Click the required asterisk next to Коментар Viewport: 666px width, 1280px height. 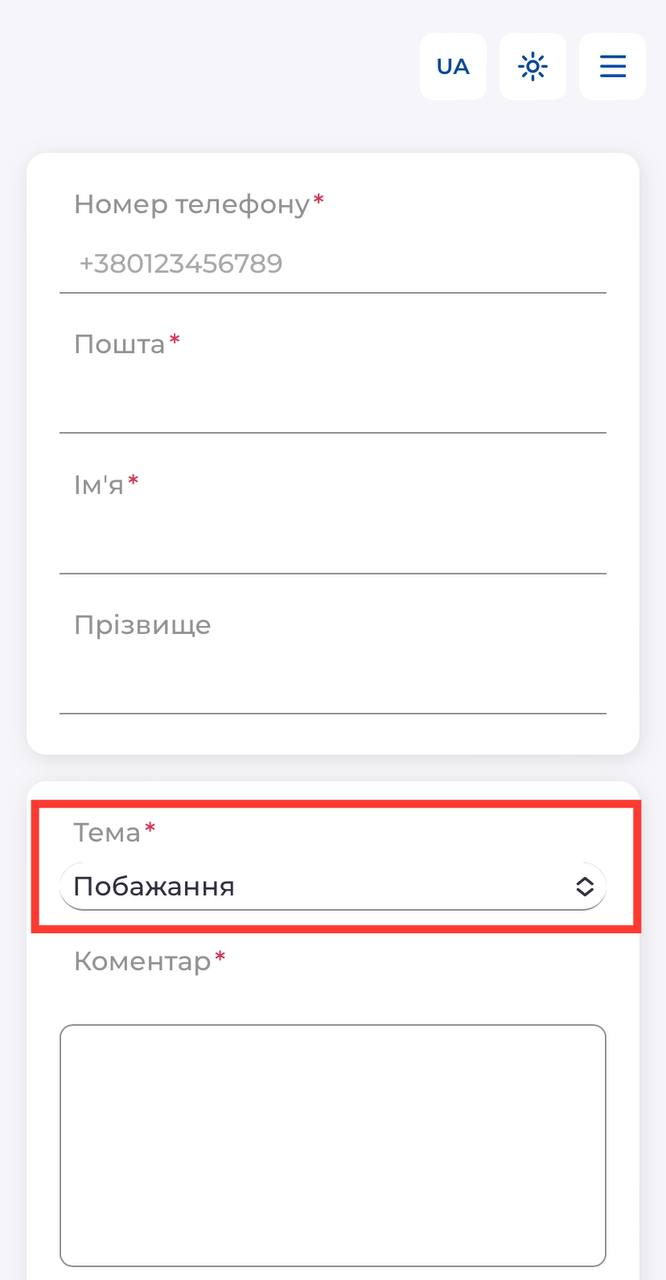click(x=221, y=959)
